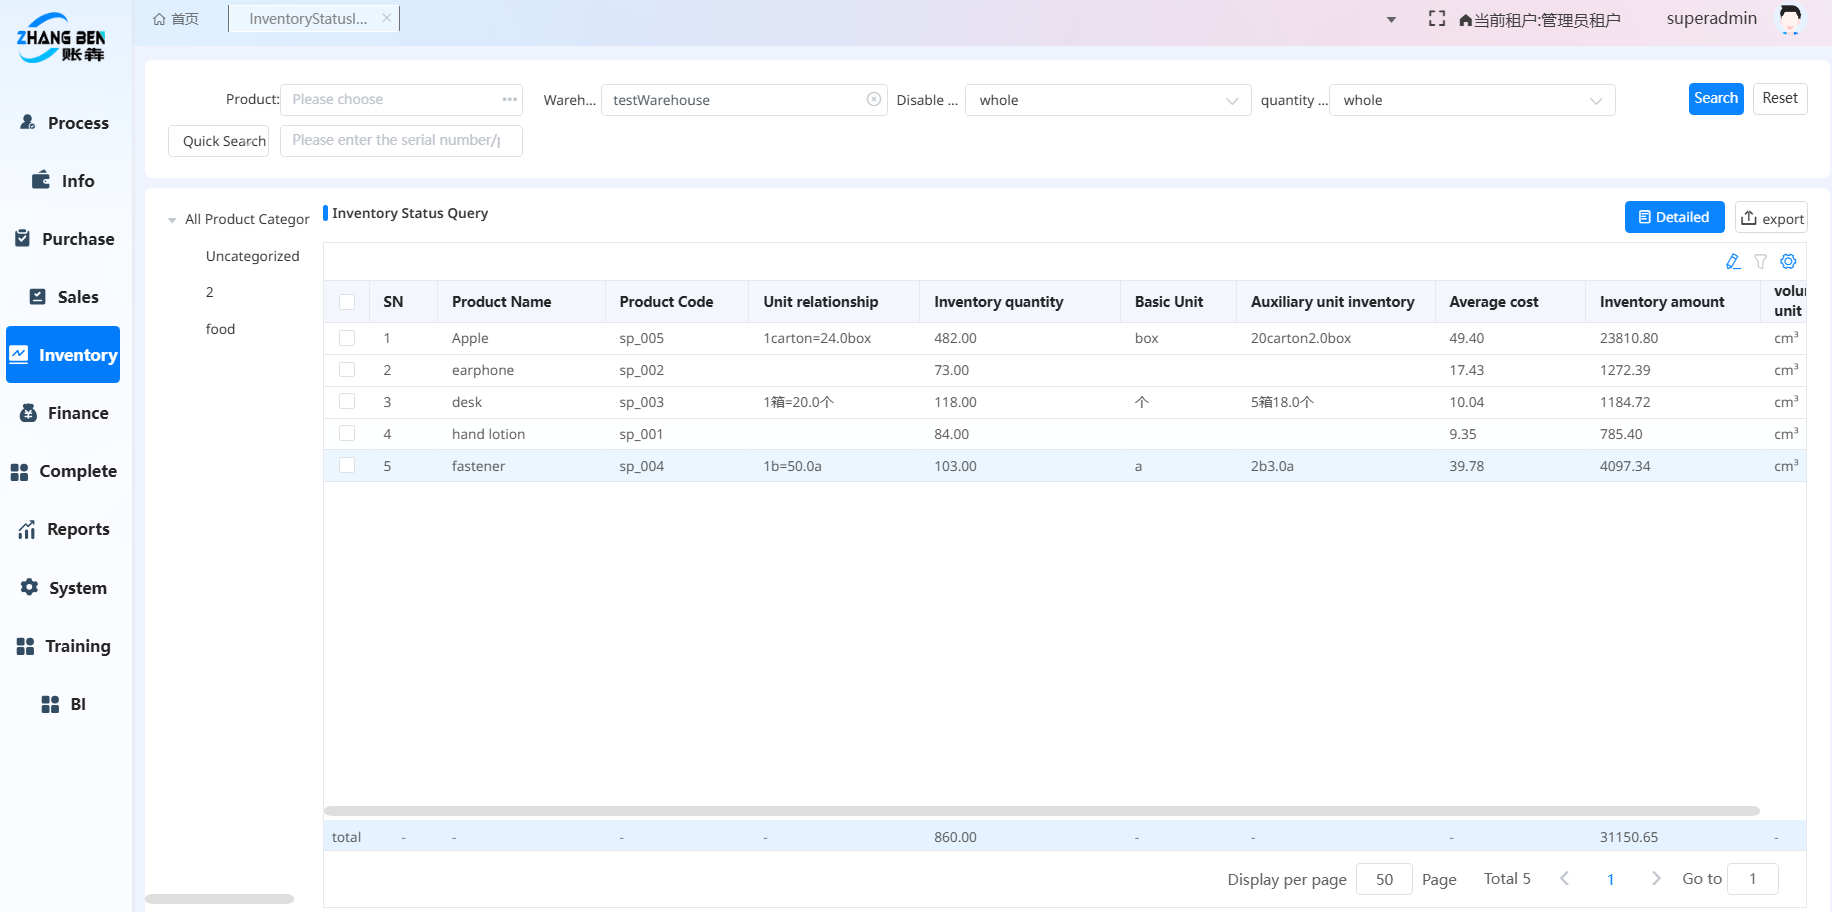Open the Reports module

[x=65, y=529]
